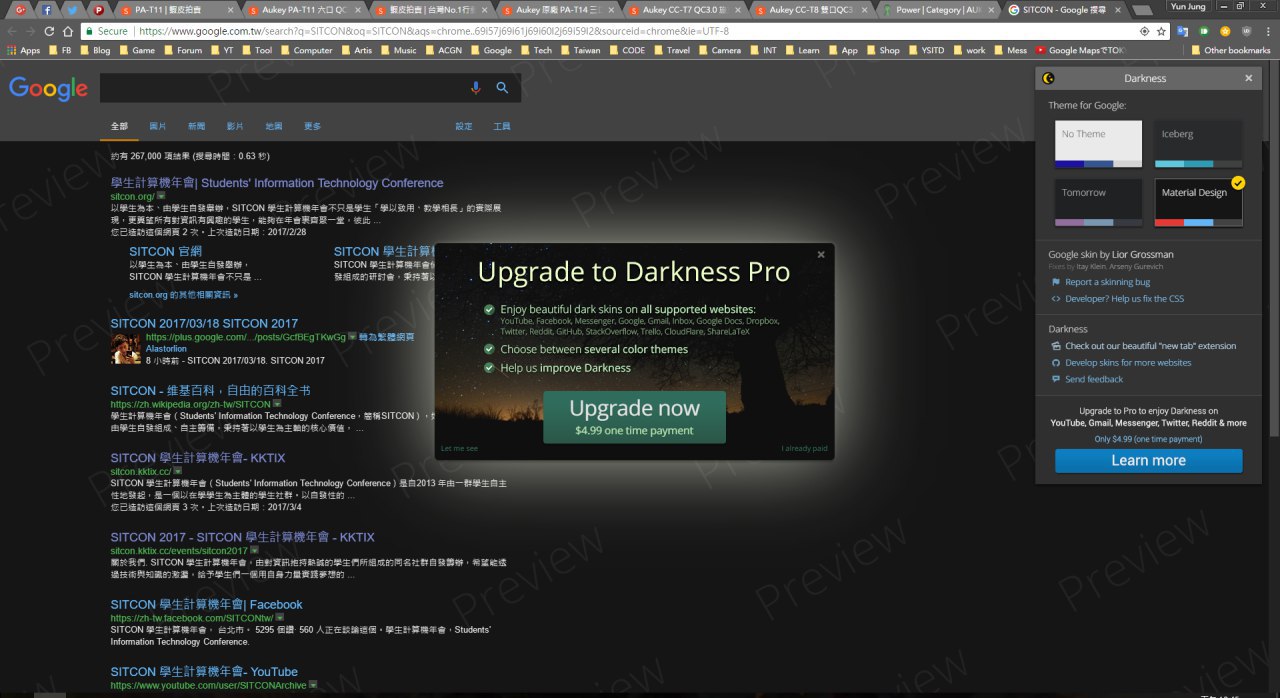The width and height of the screenshot is (1280, 698).
Task: Open SITCON 學生計算機年會 Facebook result
Action: click(206, 604)
